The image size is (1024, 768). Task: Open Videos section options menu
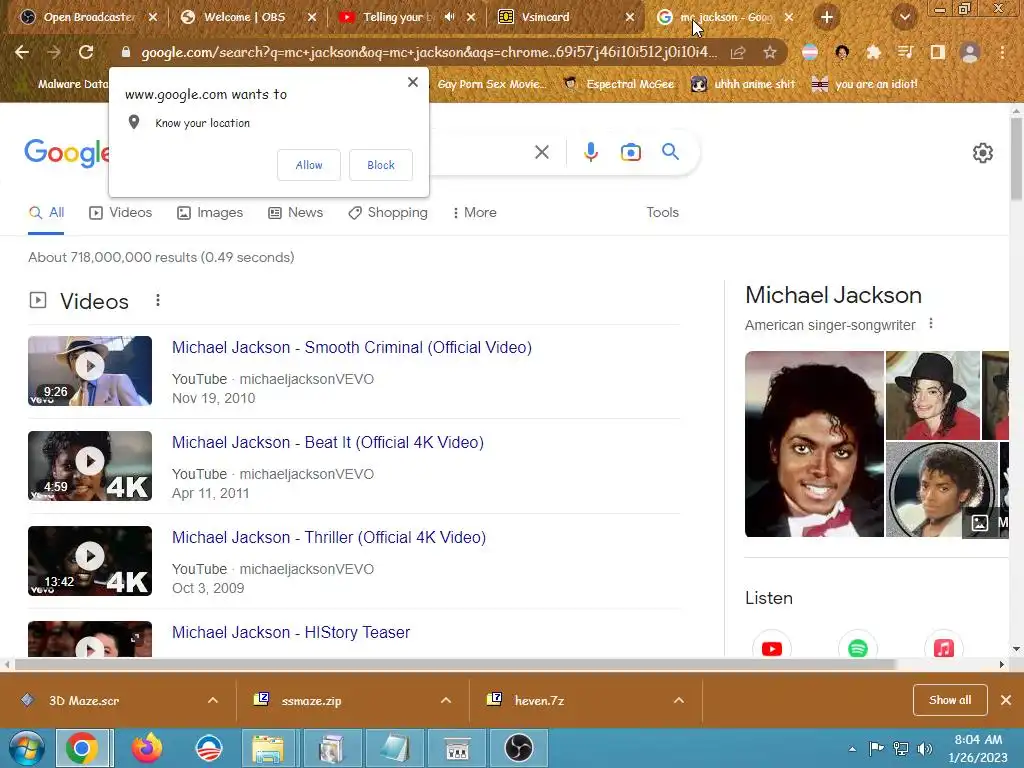coord(157,300)
